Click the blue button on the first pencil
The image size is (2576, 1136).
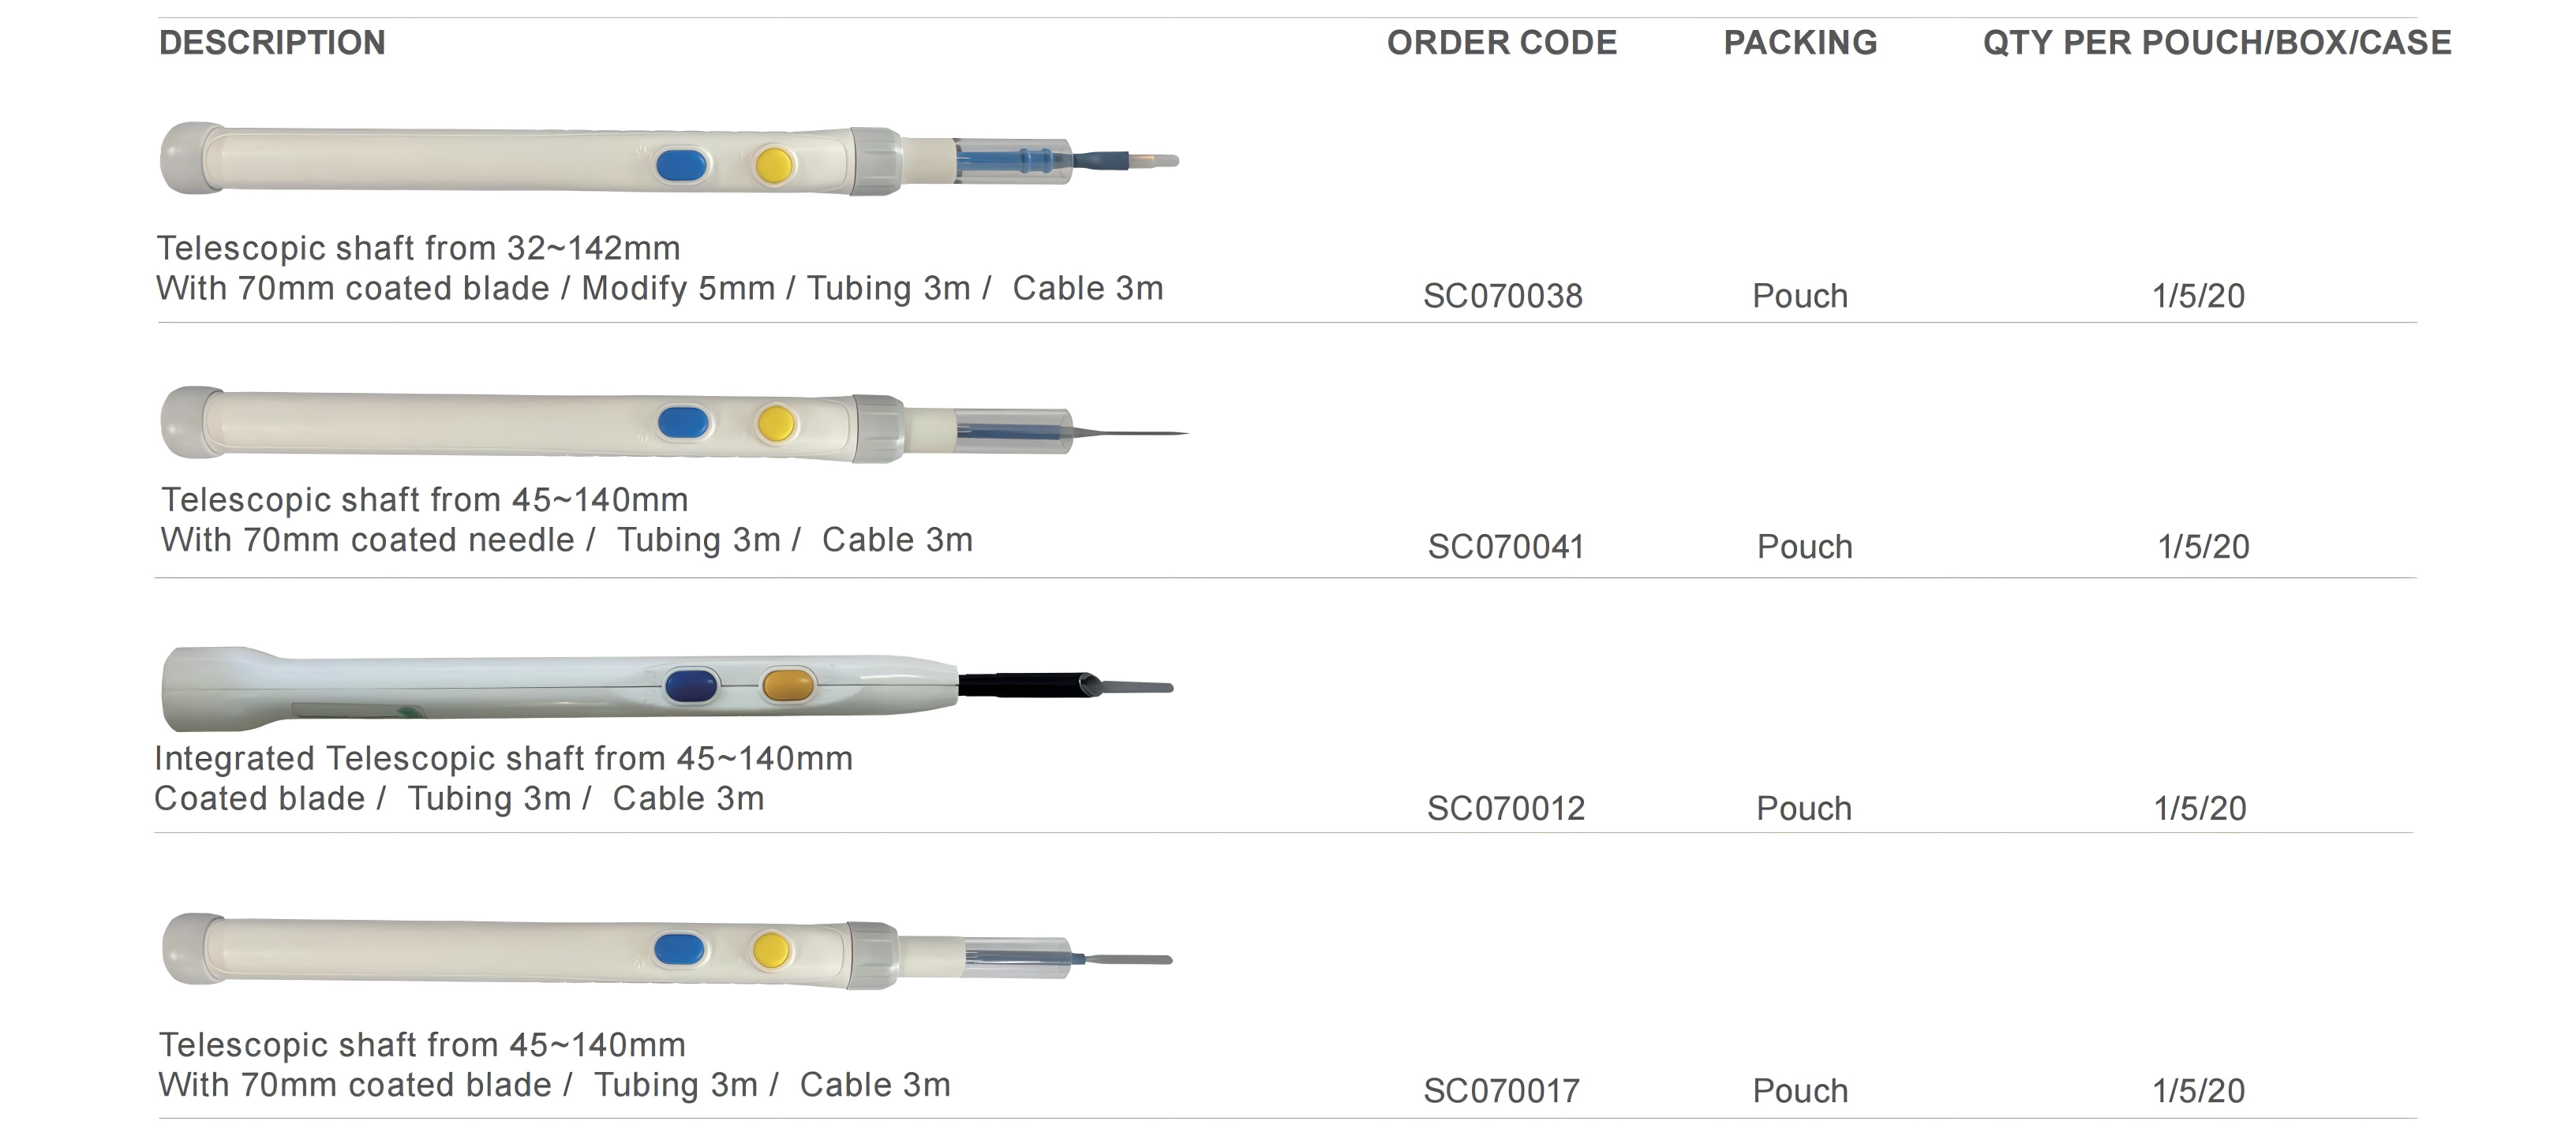click(x=682, y=165)
